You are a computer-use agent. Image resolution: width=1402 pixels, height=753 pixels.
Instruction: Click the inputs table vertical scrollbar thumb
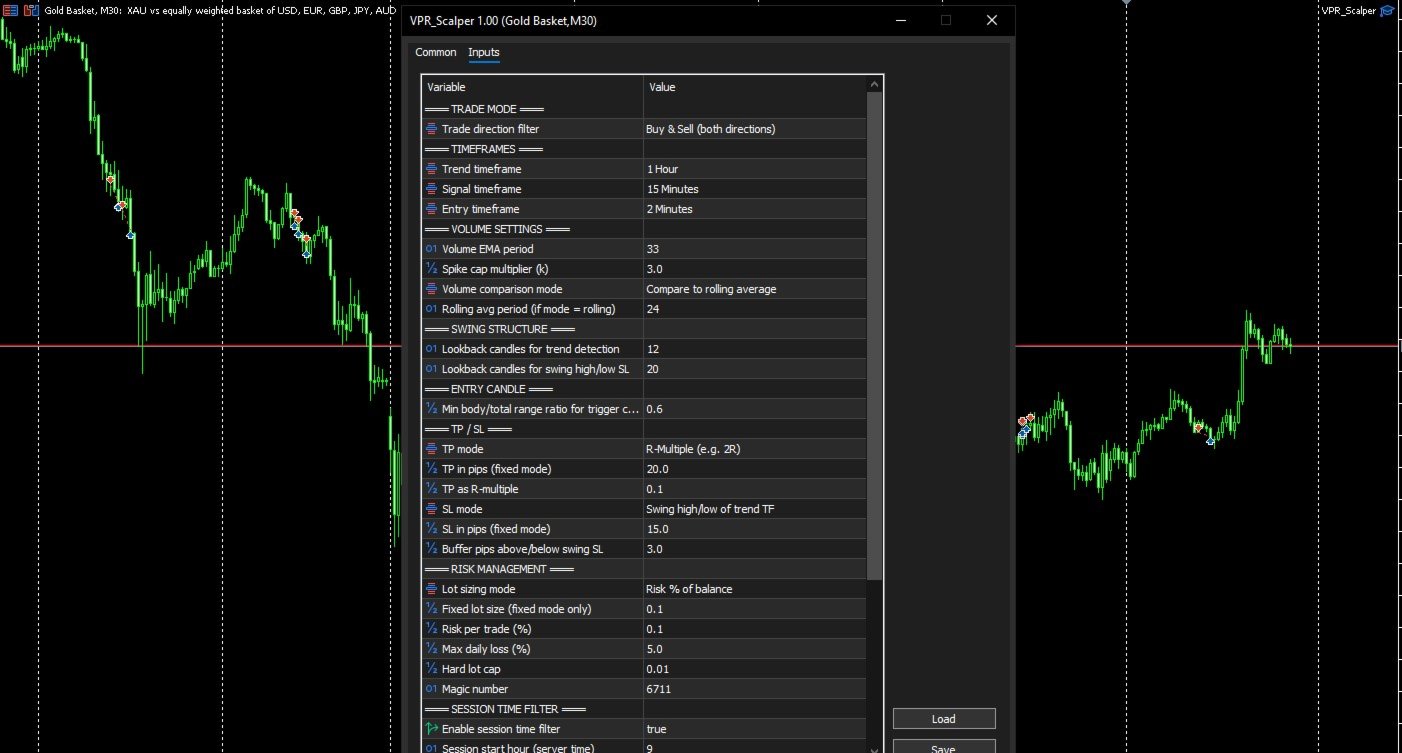pyautogui.click(x=875, y=335)
